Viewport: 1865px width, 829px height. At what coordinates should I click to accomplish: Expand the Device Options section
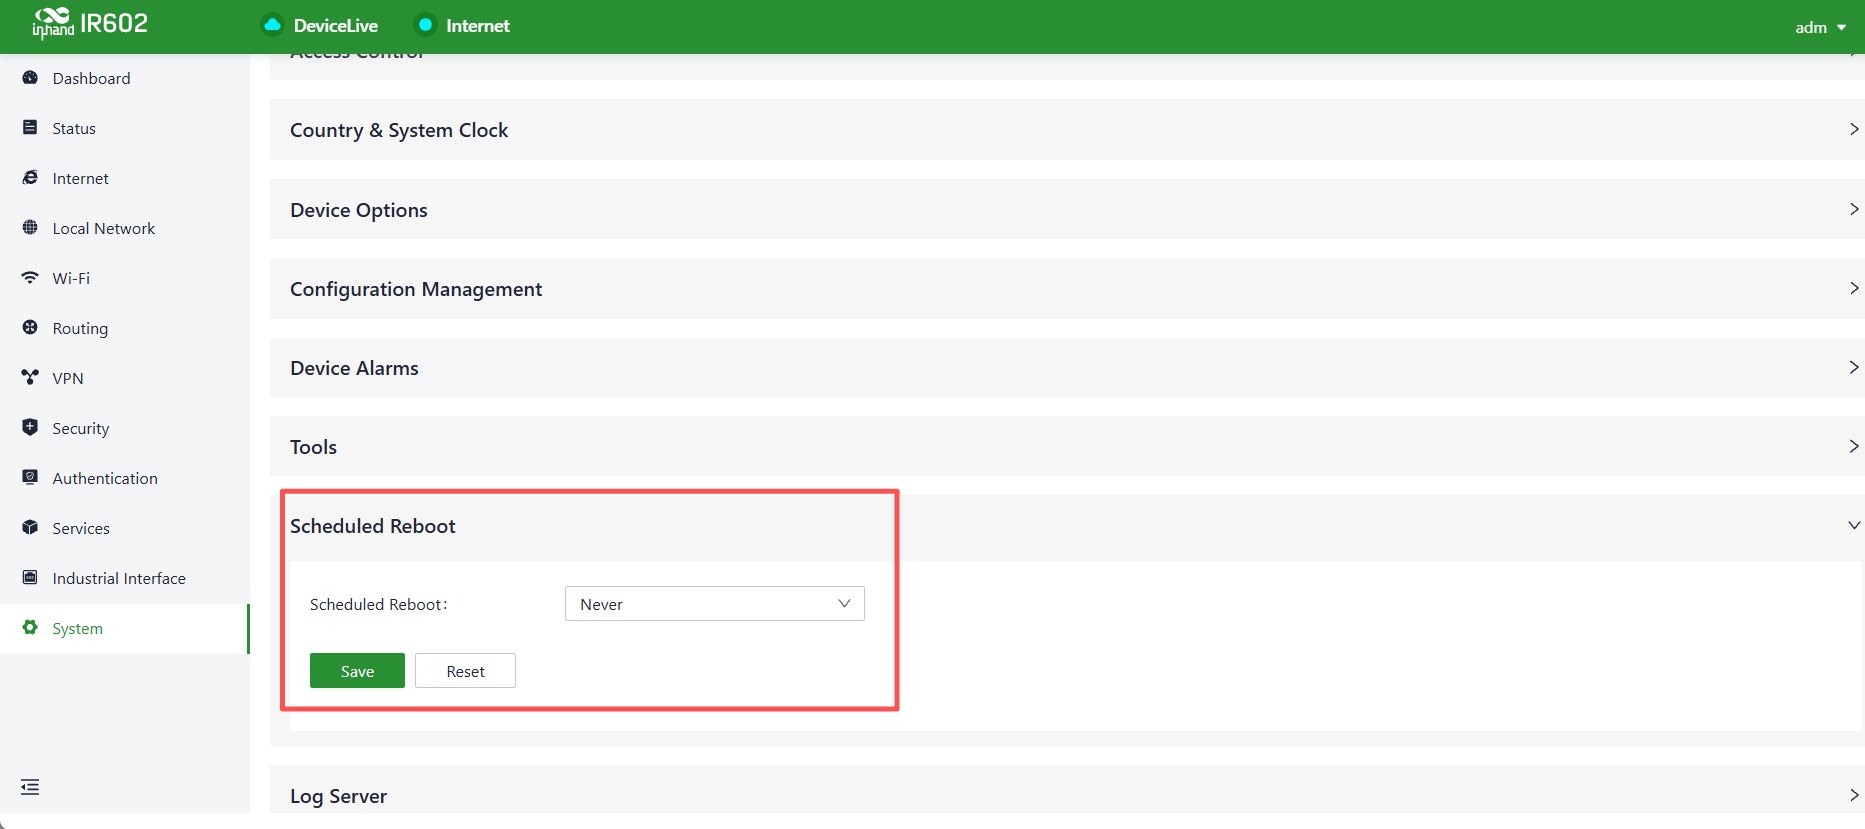pos(1067,209)
